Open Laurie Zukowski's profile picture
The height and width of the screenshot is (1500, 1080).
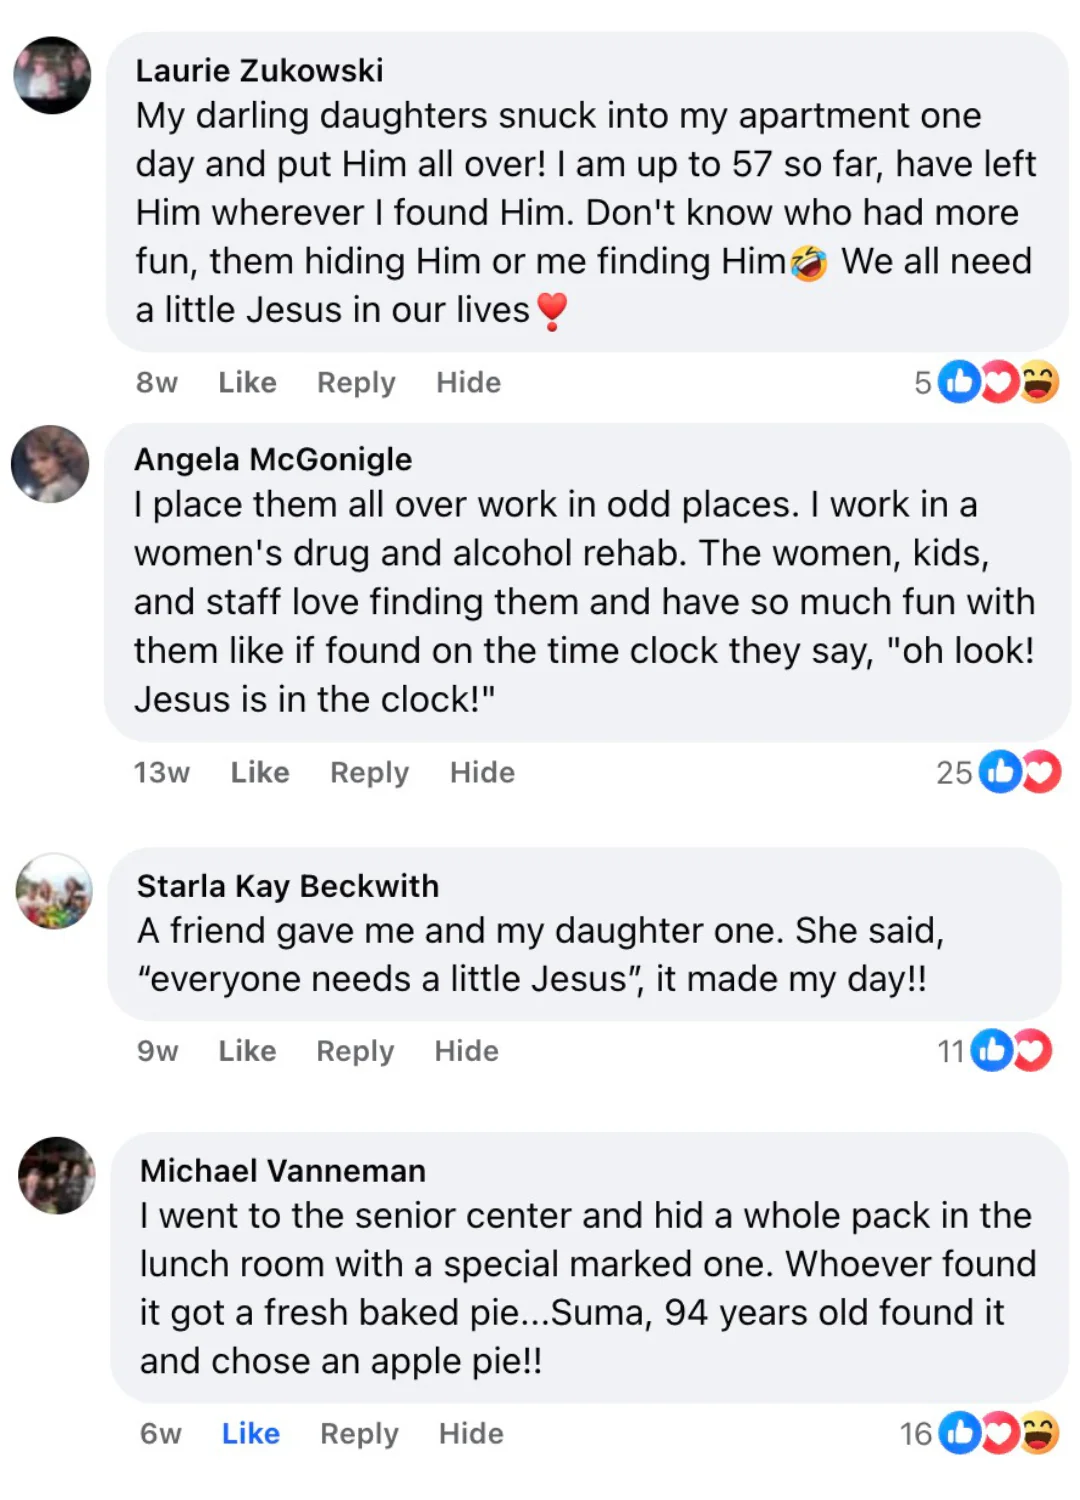(52, 75)
